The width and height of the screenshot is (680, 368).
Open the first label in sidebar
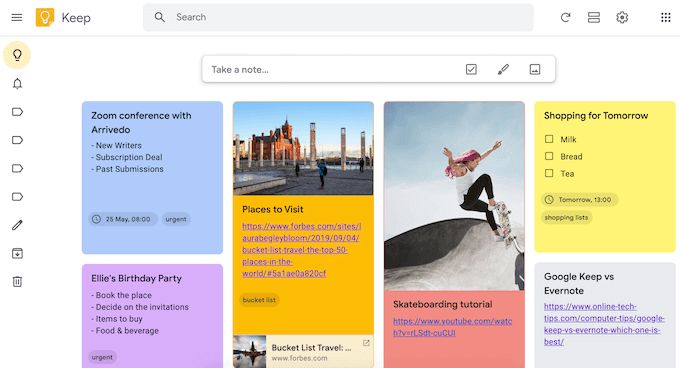(17, 112)
